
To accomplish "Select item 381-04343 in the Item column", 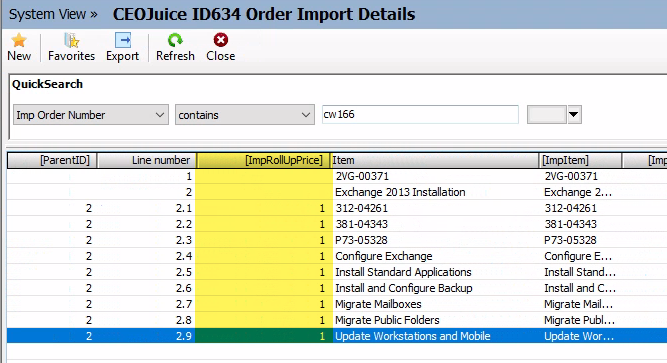I will click(x=362, y=224).
